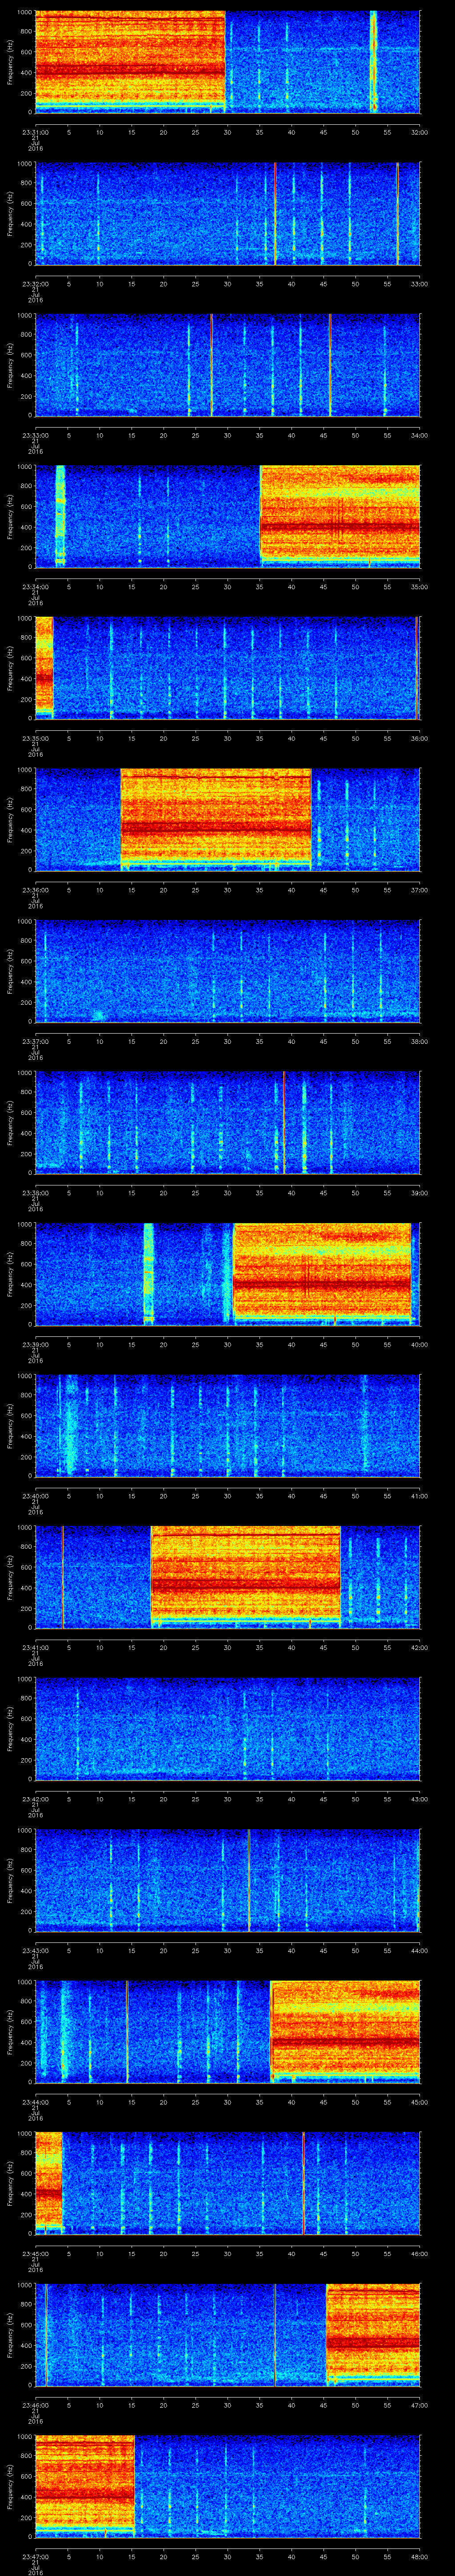
Task: Select the '23:33:00' start time label
Action: pos(35,434)
